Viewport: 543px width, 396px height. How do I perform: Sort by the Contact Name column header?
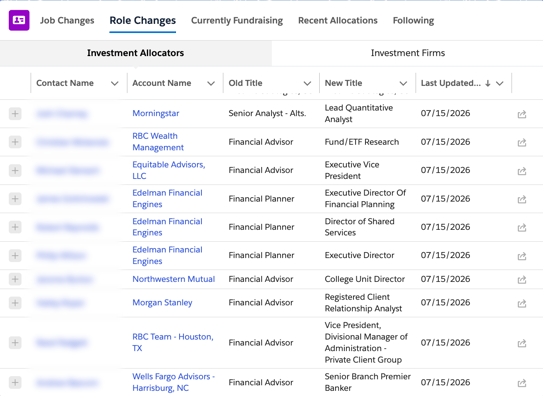(x=65, y=83)
